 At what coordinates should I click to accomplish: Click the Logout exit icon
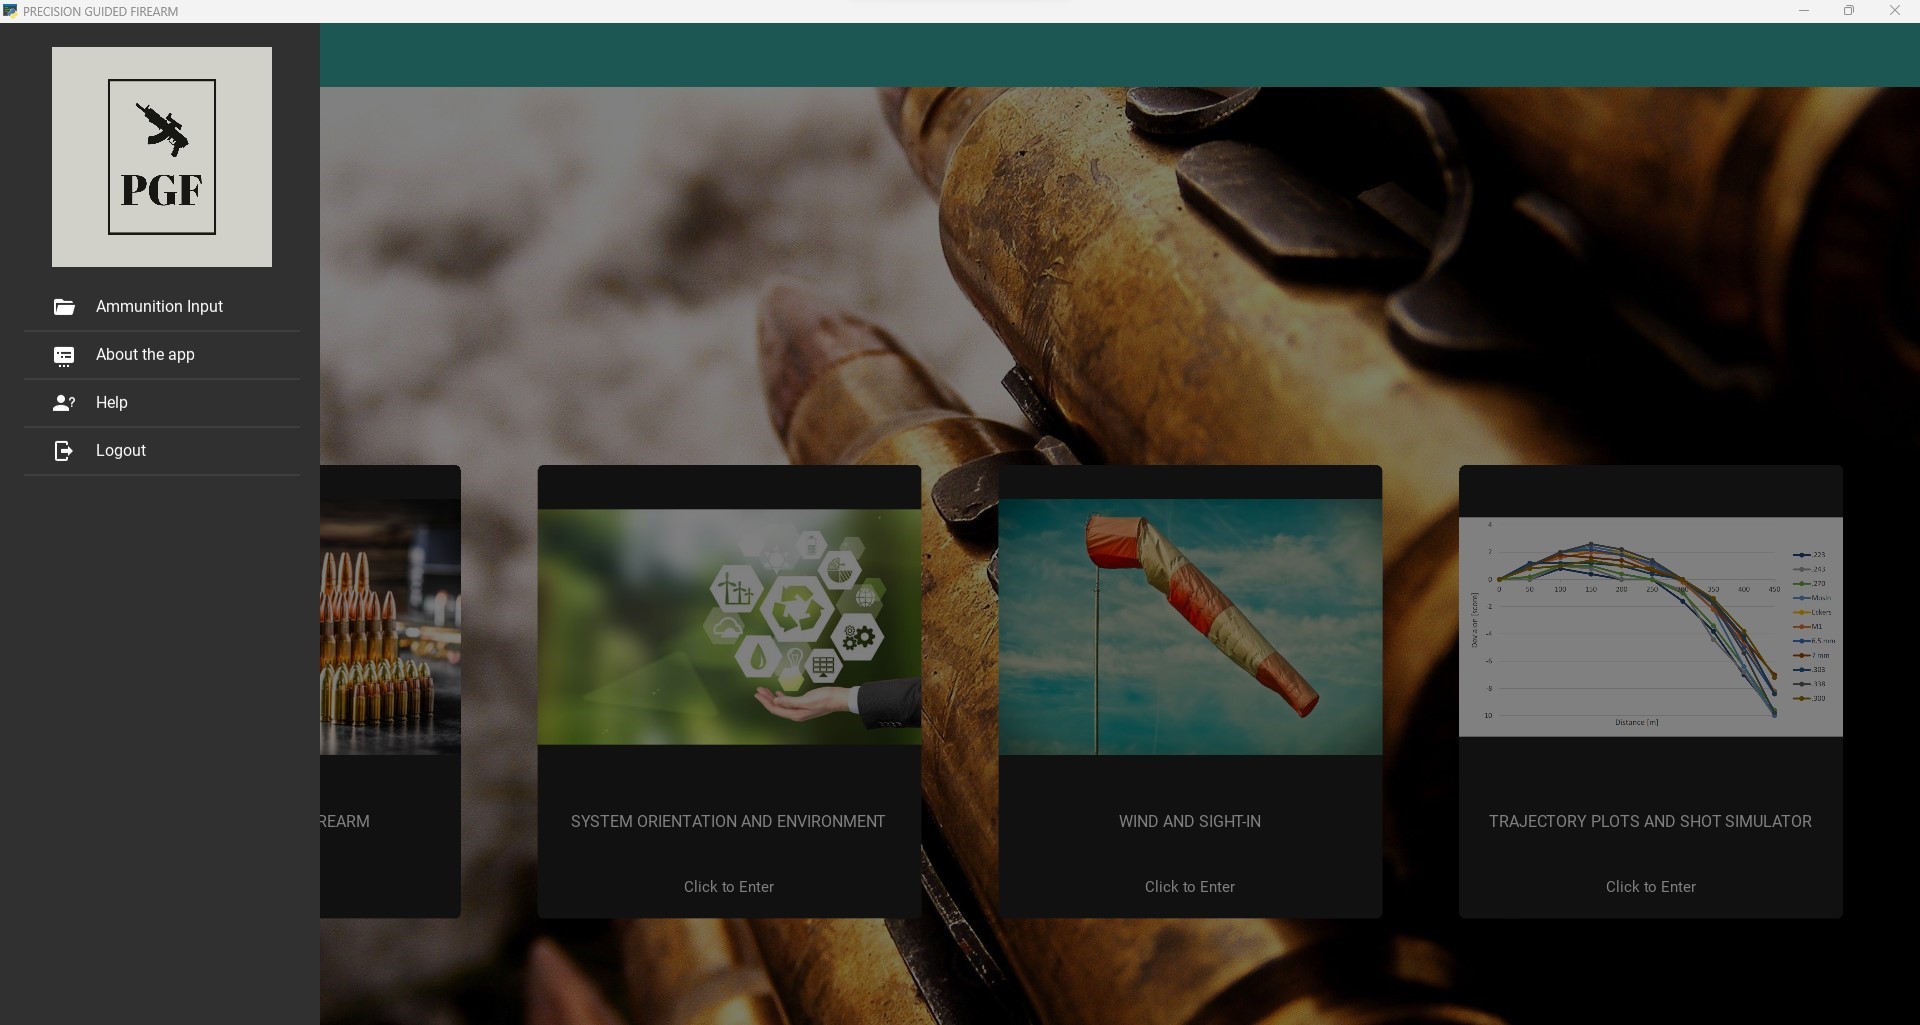[64, 451]
